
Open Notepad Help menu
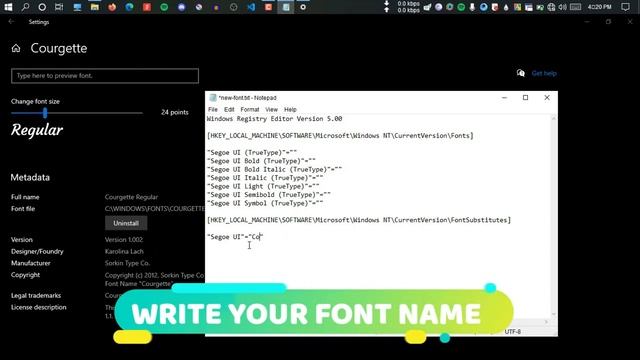coord(290,109)
